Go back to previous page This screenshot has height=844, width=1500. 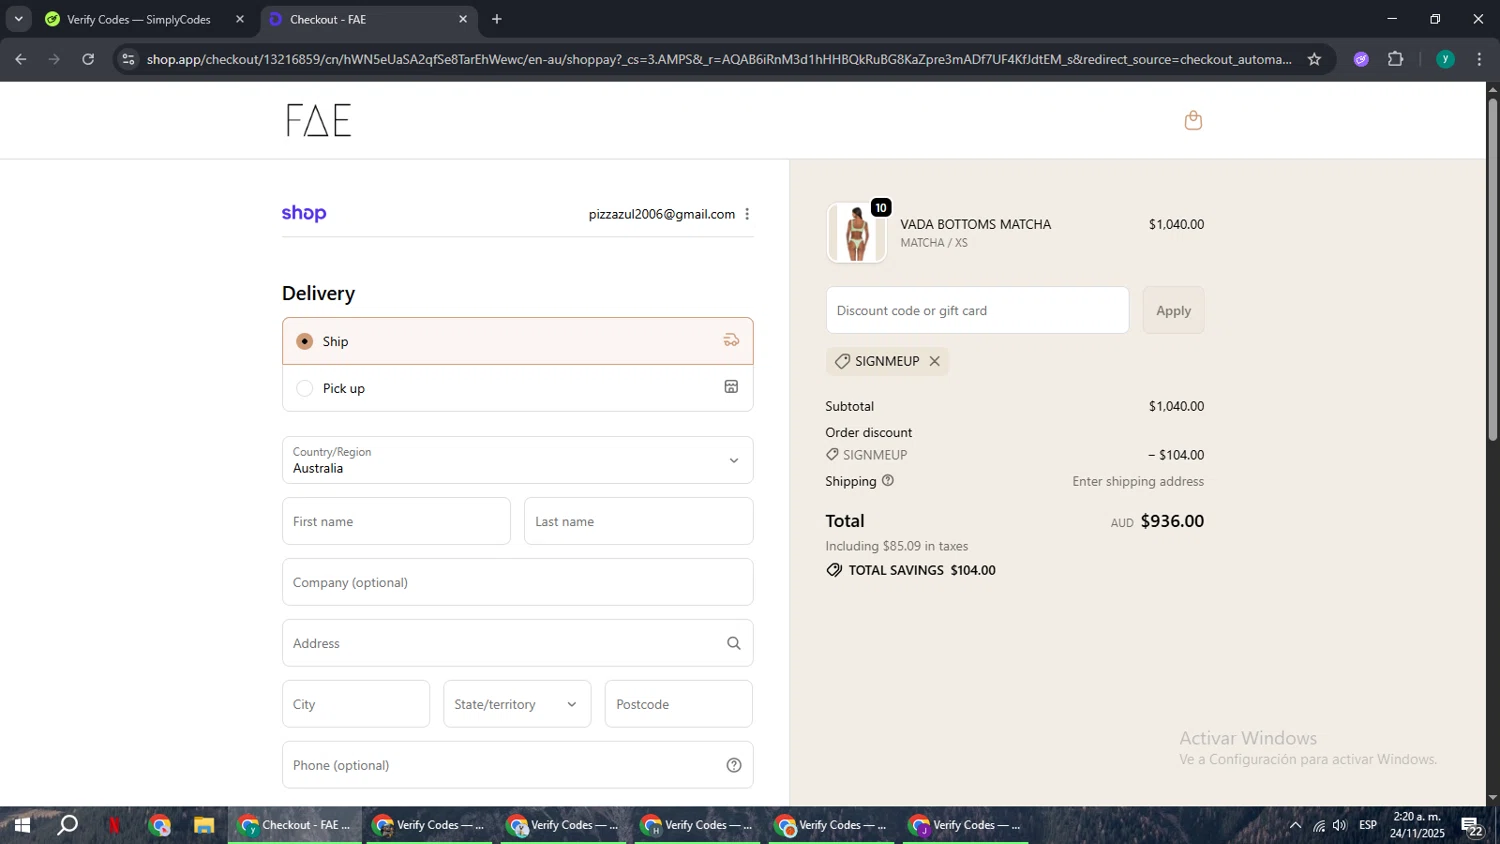point(20,59)
